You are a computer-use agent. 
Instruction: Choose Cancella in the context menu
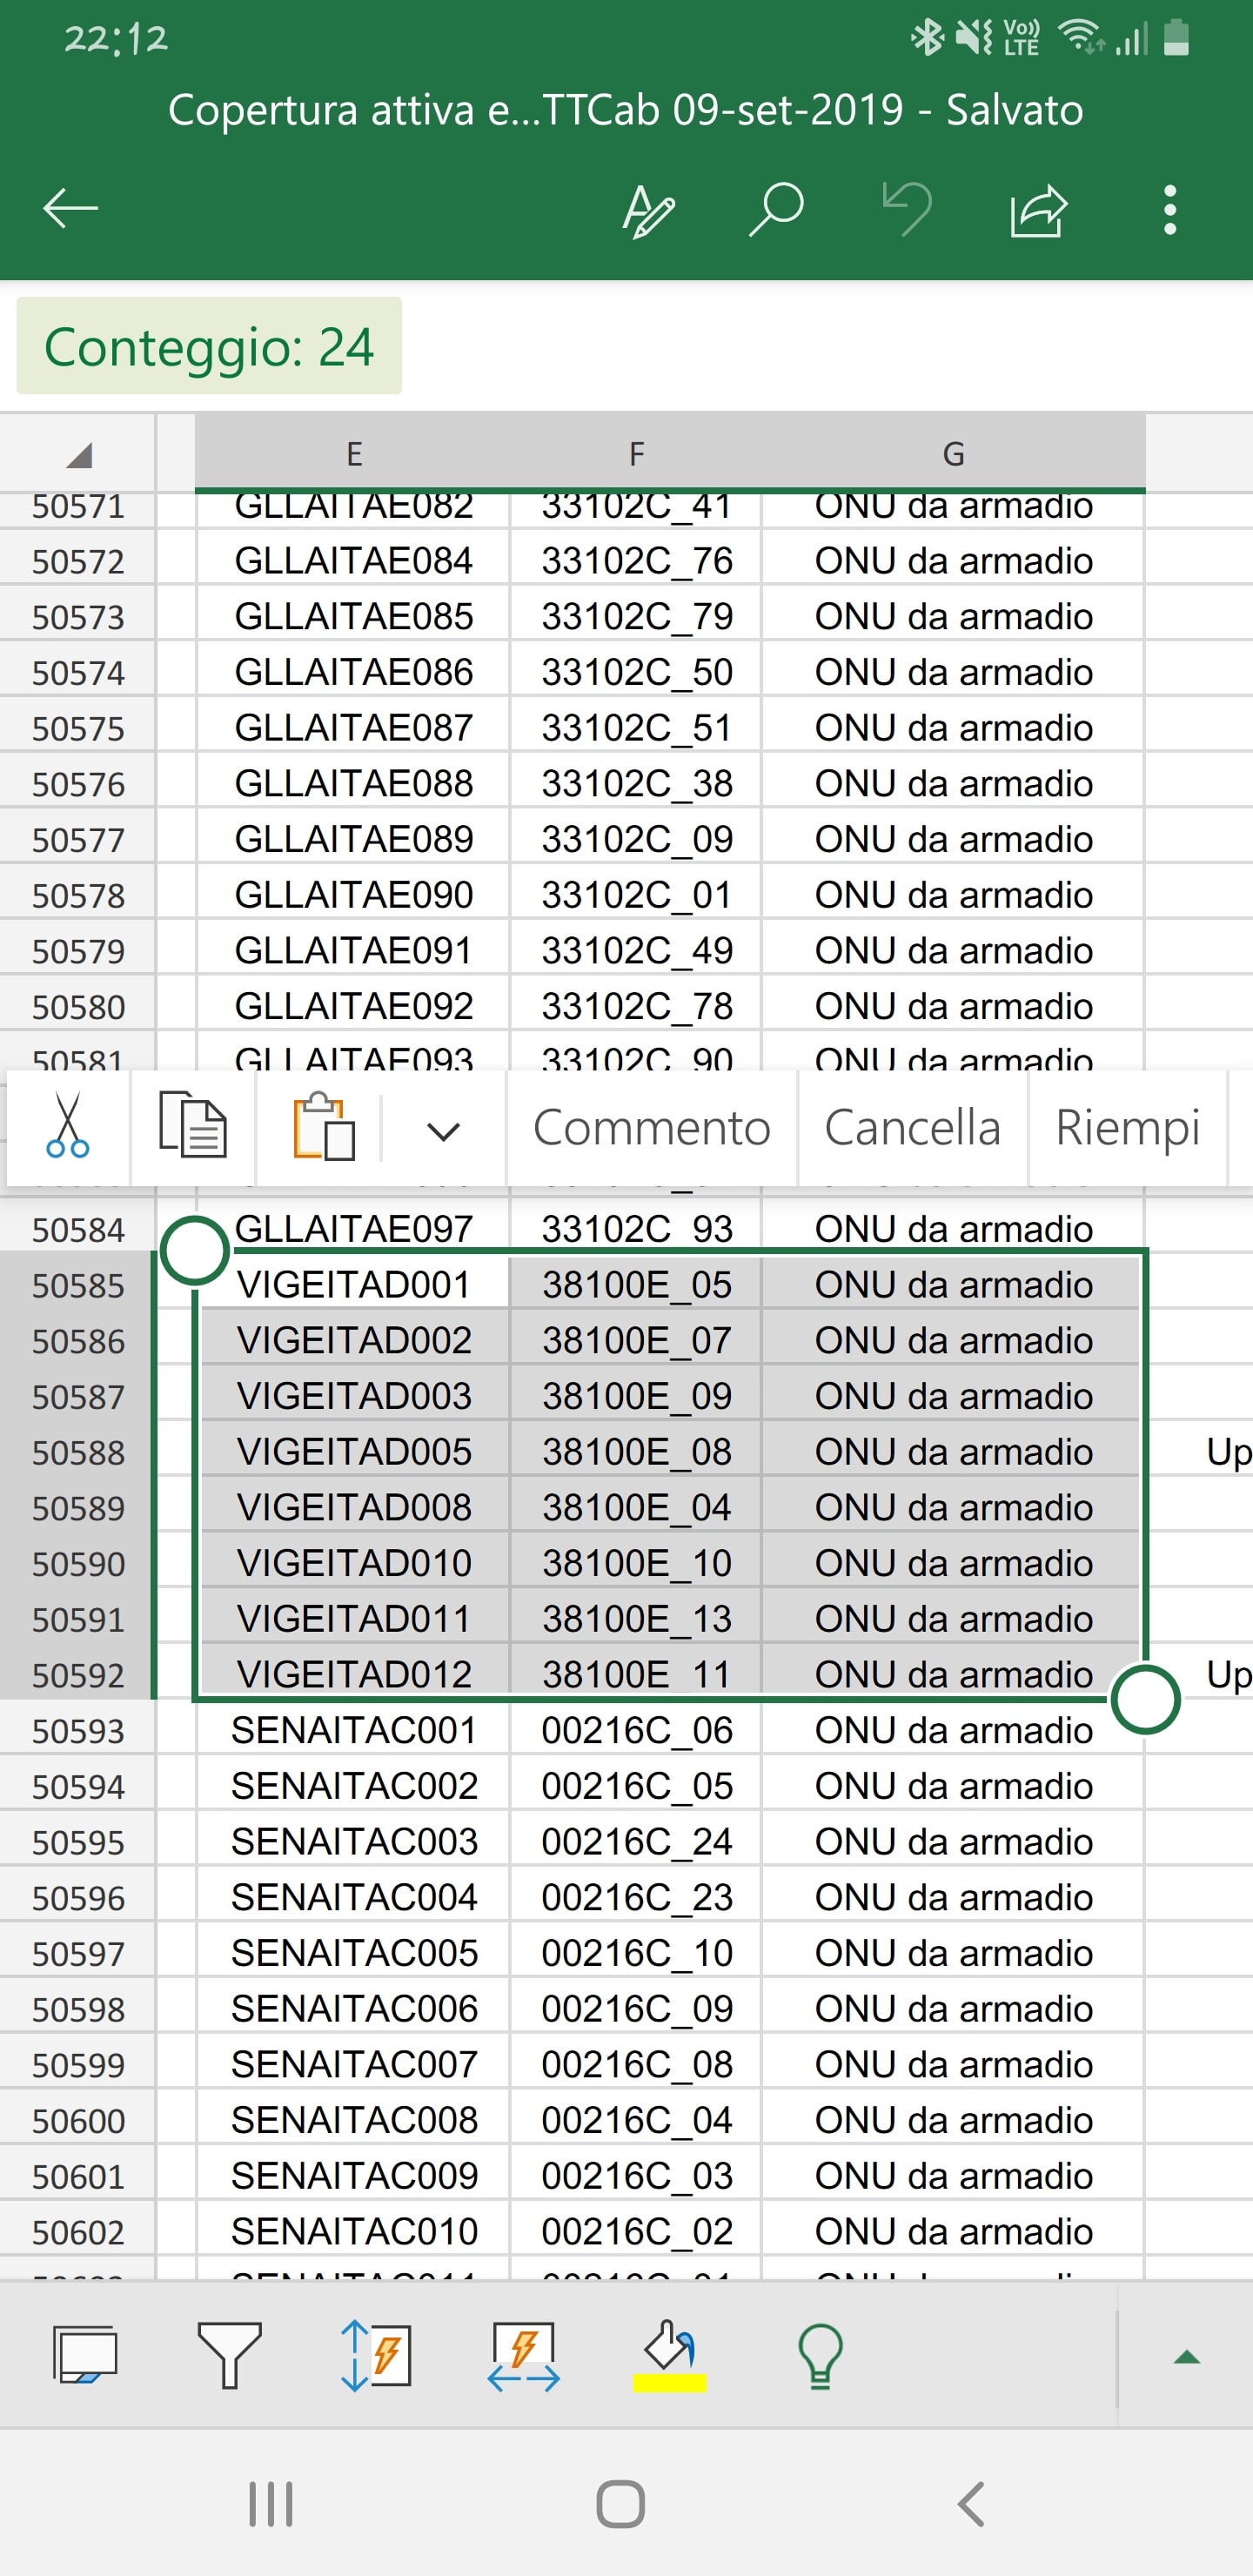click(912, 1128)
